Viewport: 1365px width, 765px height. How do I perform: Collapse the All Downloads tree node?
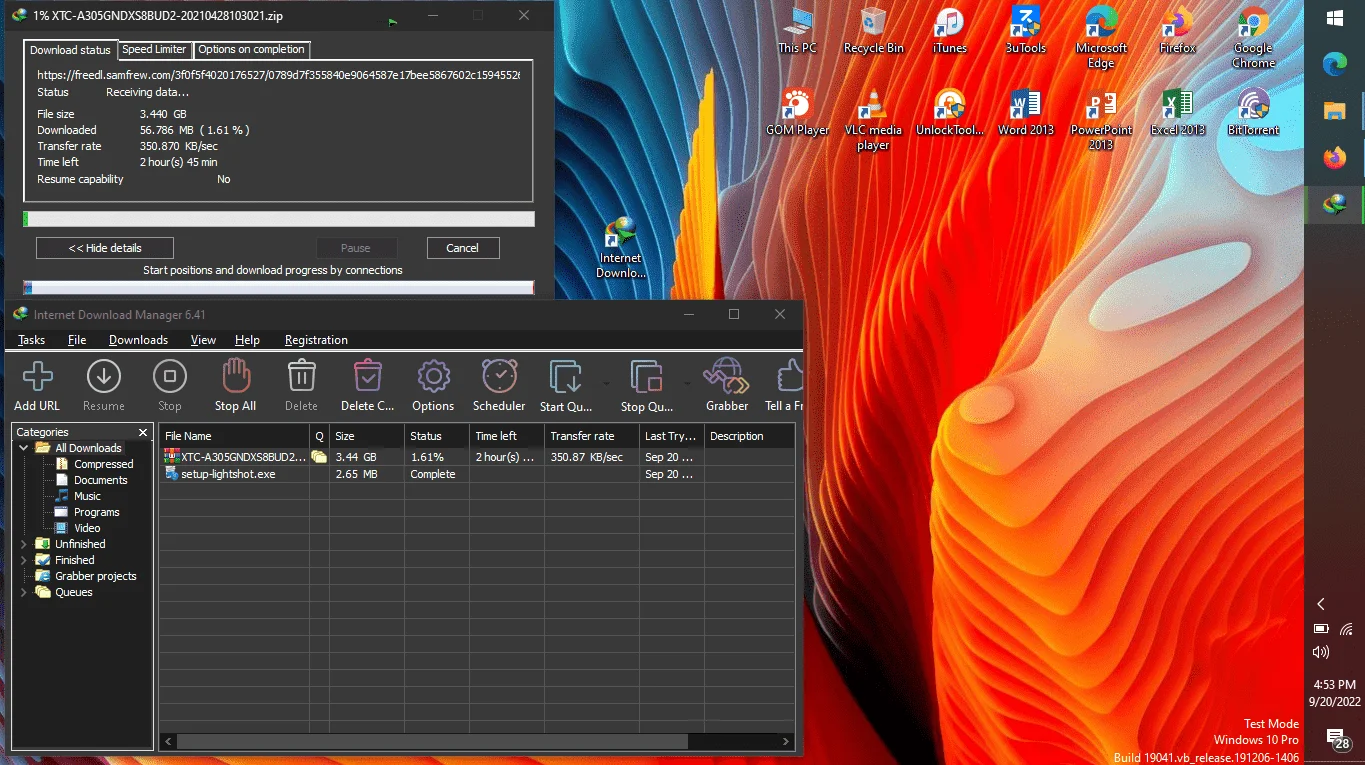[24, 448]
